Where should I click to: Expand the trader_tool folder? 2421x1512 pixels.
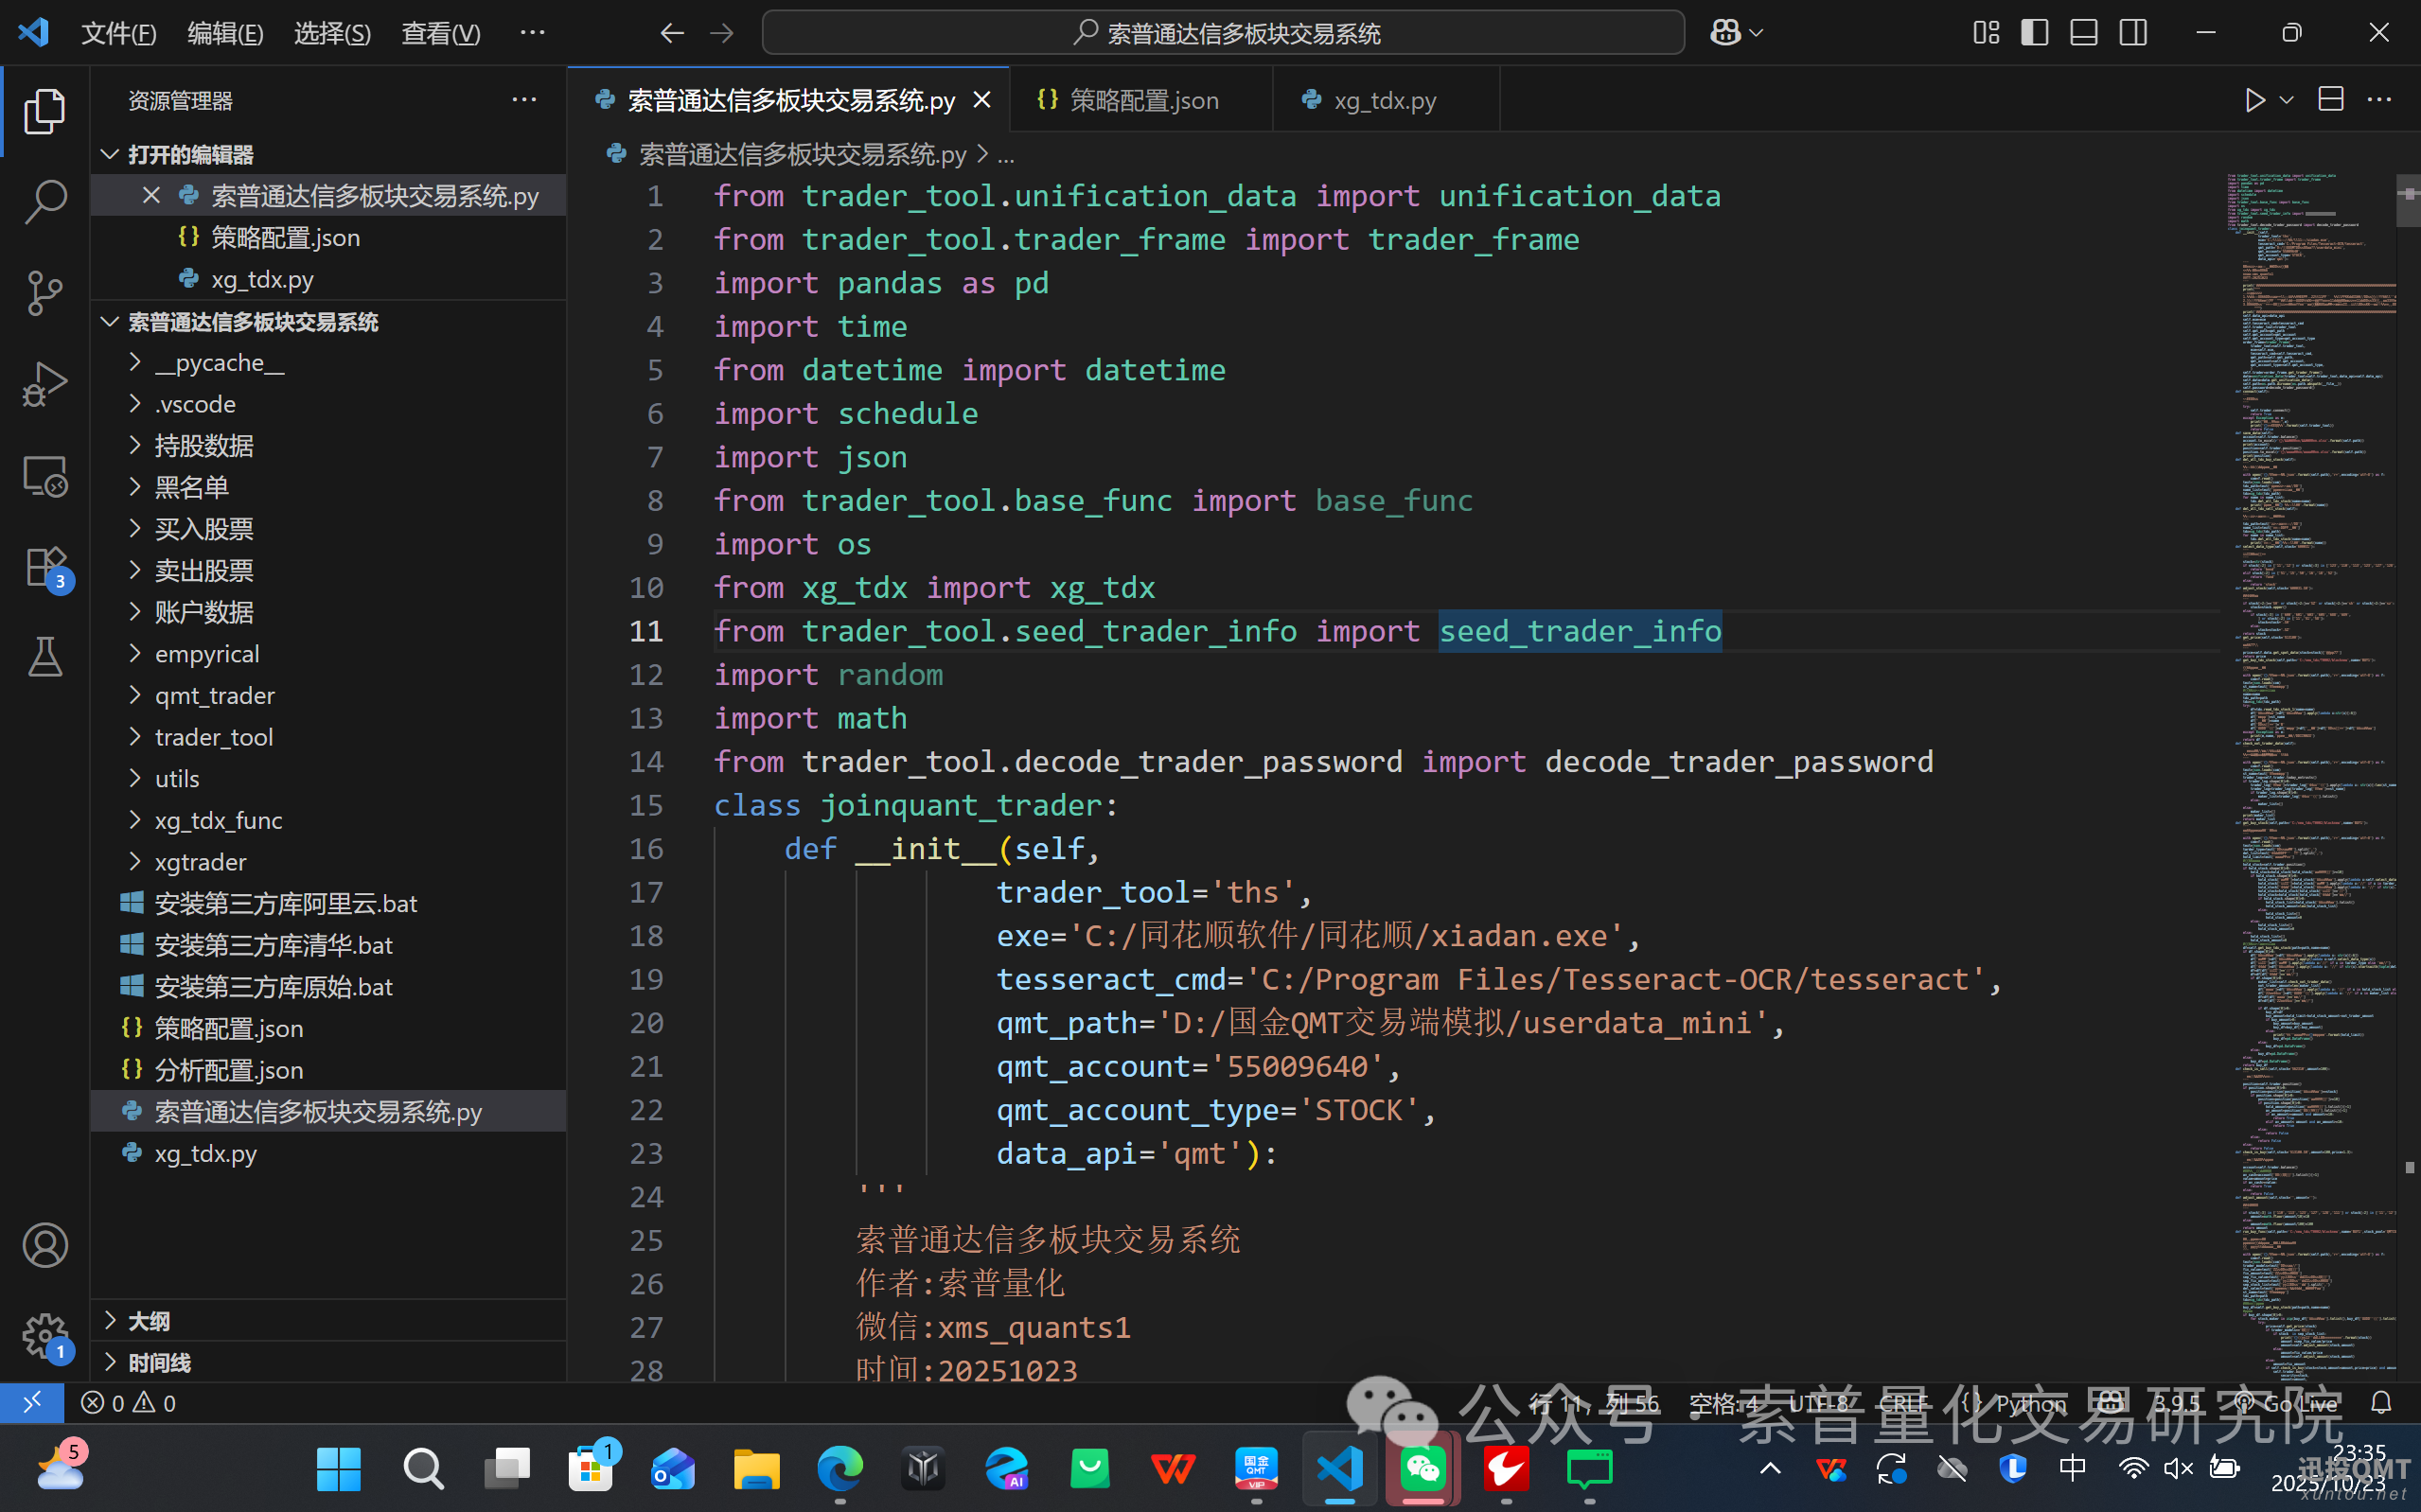coord(213,737)
